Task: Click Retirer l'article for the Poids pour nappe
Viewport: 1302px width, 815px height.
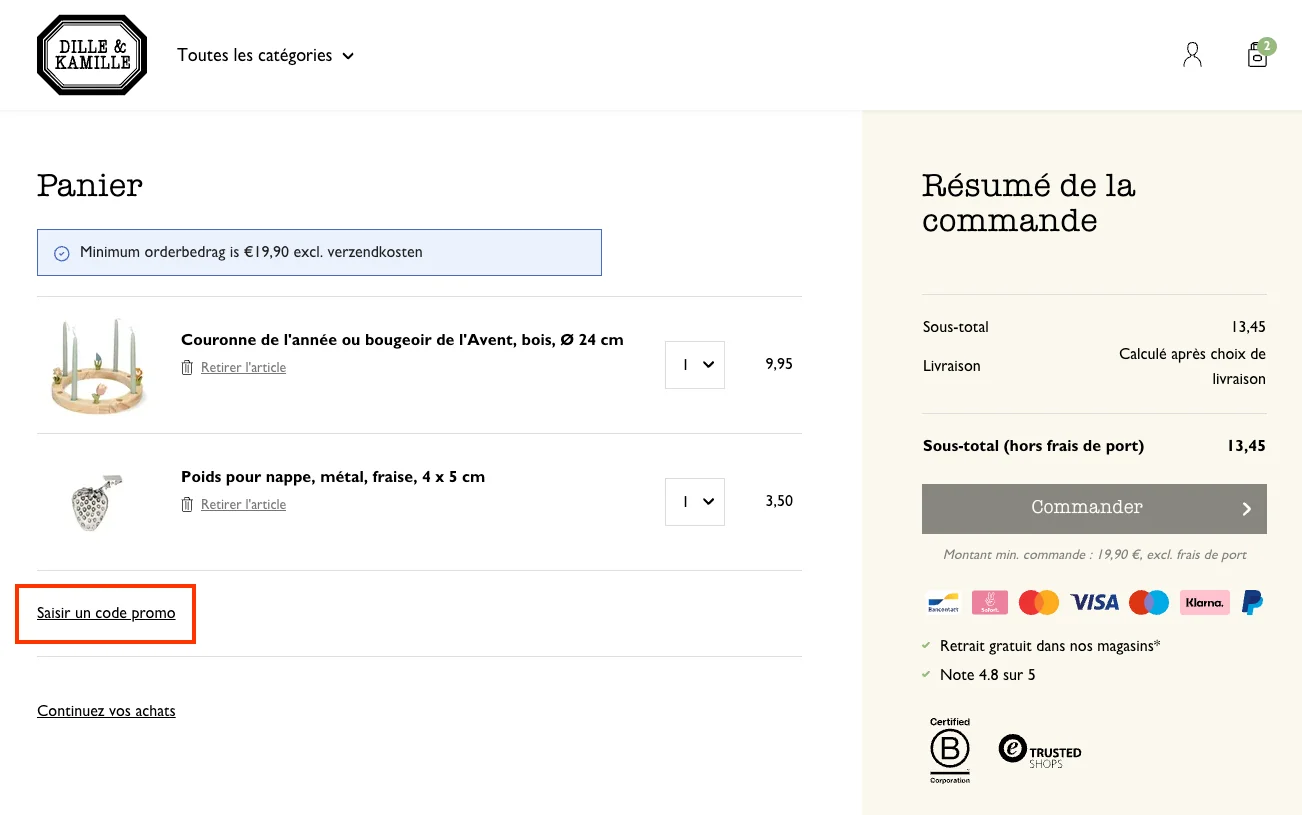Action: (243, 505)
